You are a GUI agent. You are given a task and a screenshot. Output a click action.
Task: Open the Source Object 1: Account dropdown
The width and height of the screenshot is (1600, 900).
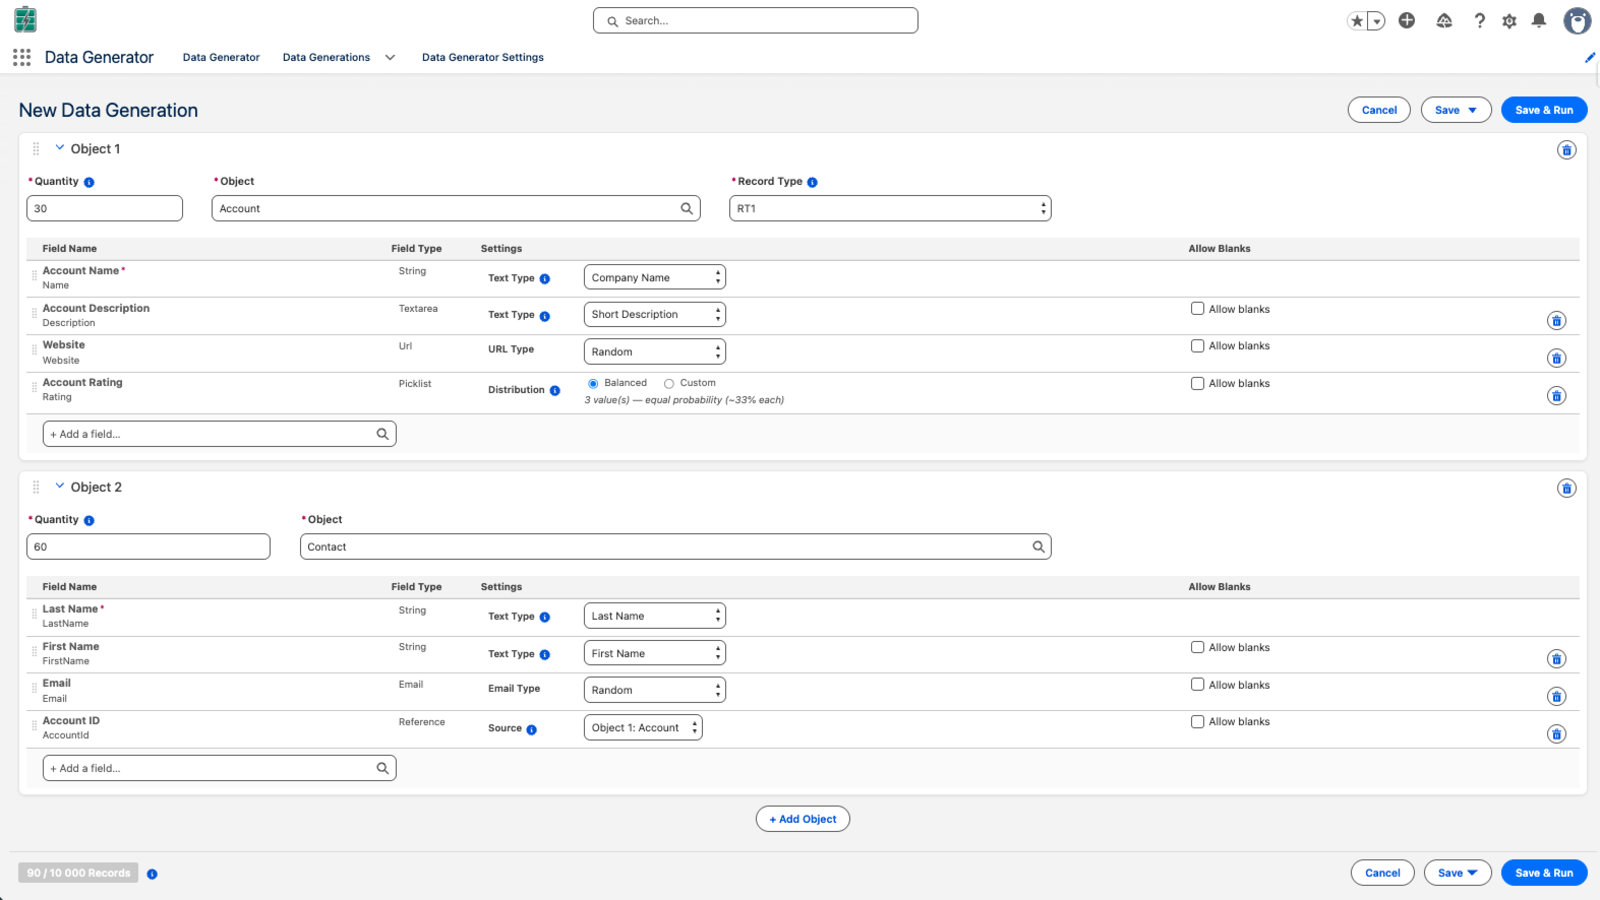coord(643,728)
